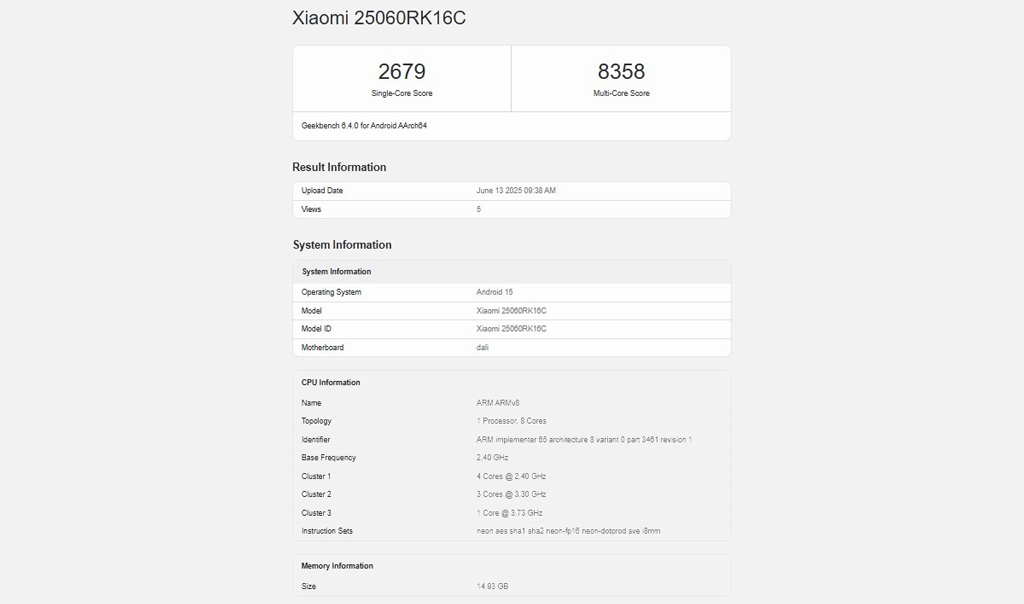Click the System Information table header

[336, 272]
